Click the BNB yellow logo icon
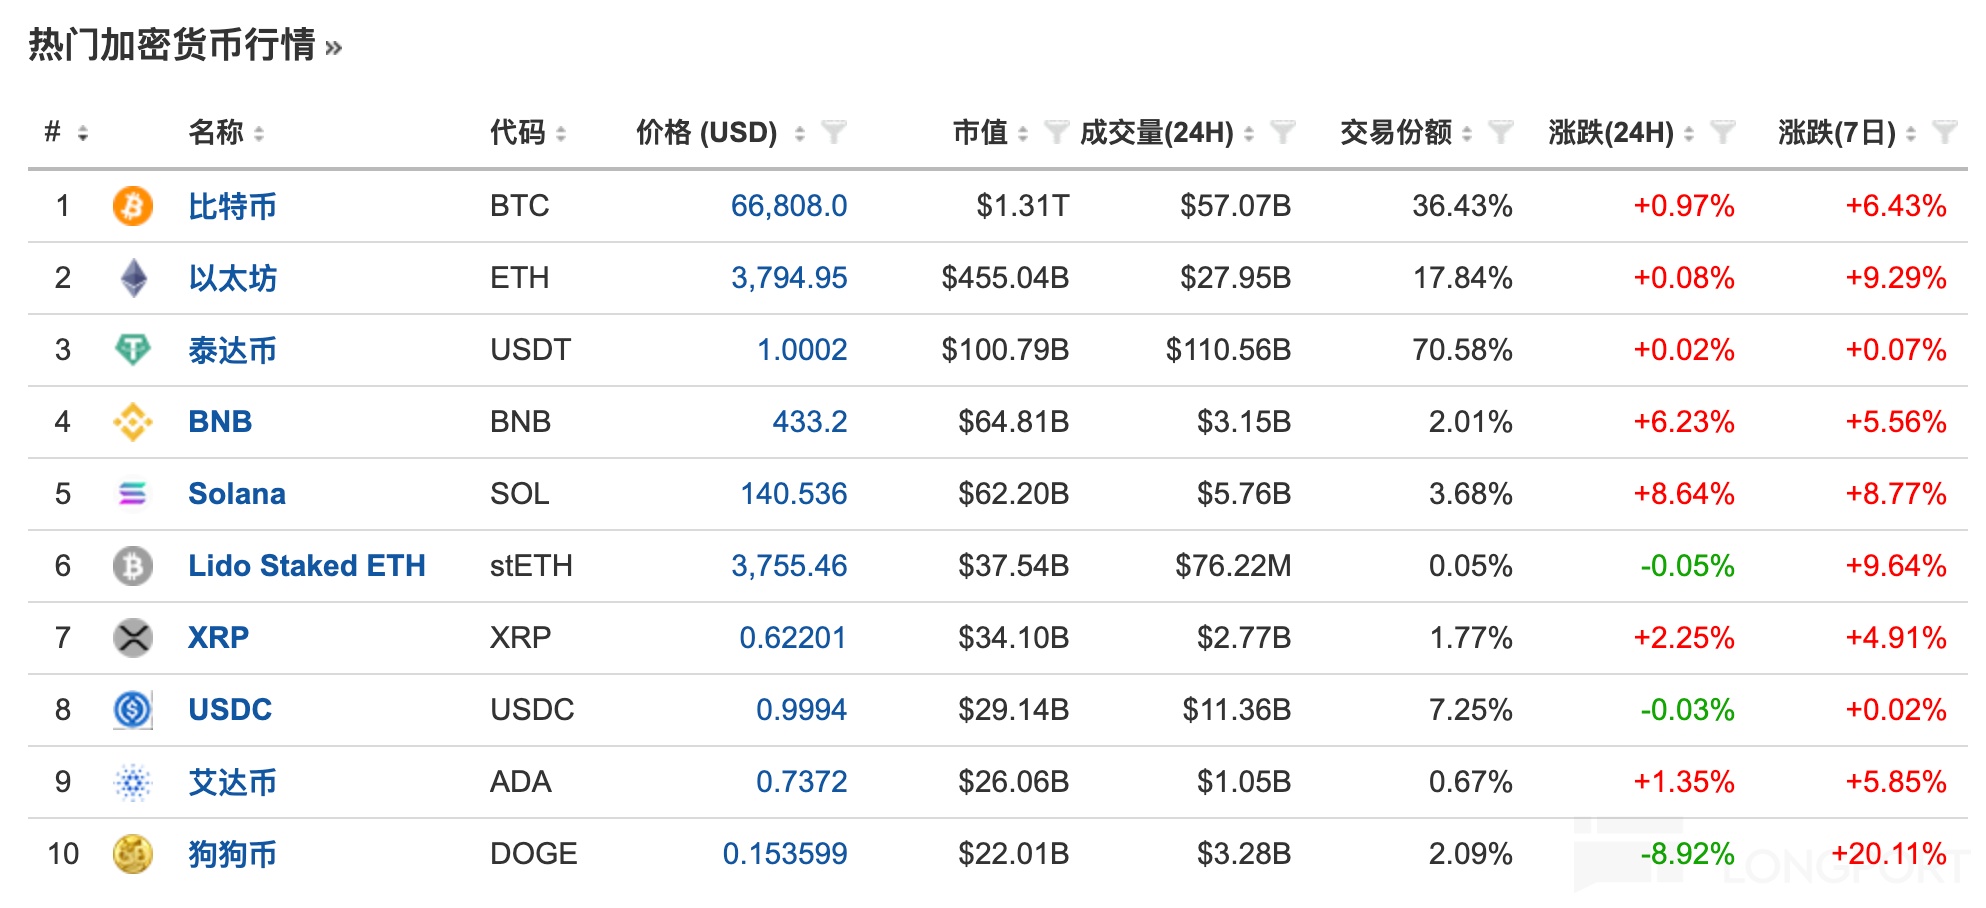 [x=132, y=422]
